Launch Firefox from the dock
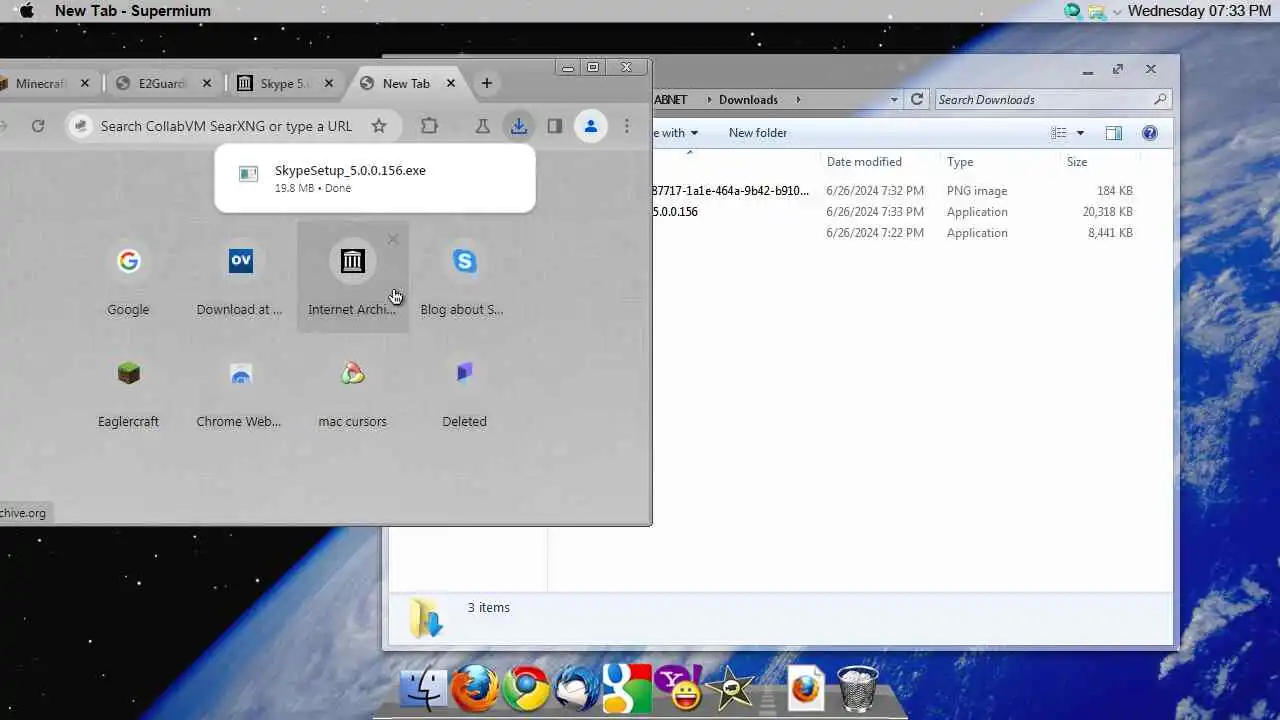The width and height of the screenshot is (1280, 720). (x=476, y=689)
